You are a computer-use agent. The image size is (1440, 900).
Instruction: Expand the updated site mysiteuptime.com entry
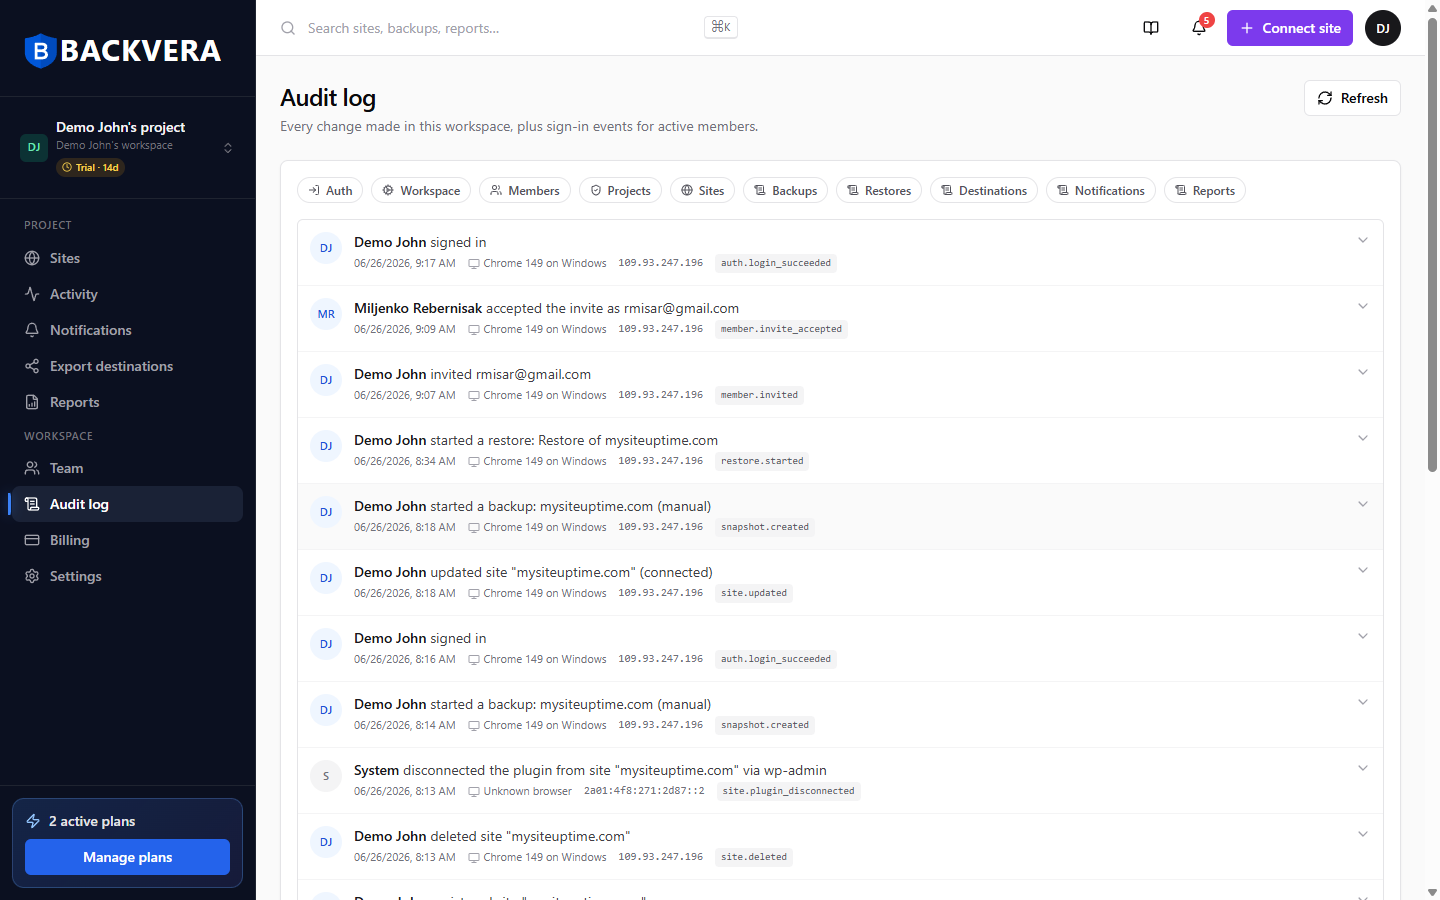tap(1363, 570)
